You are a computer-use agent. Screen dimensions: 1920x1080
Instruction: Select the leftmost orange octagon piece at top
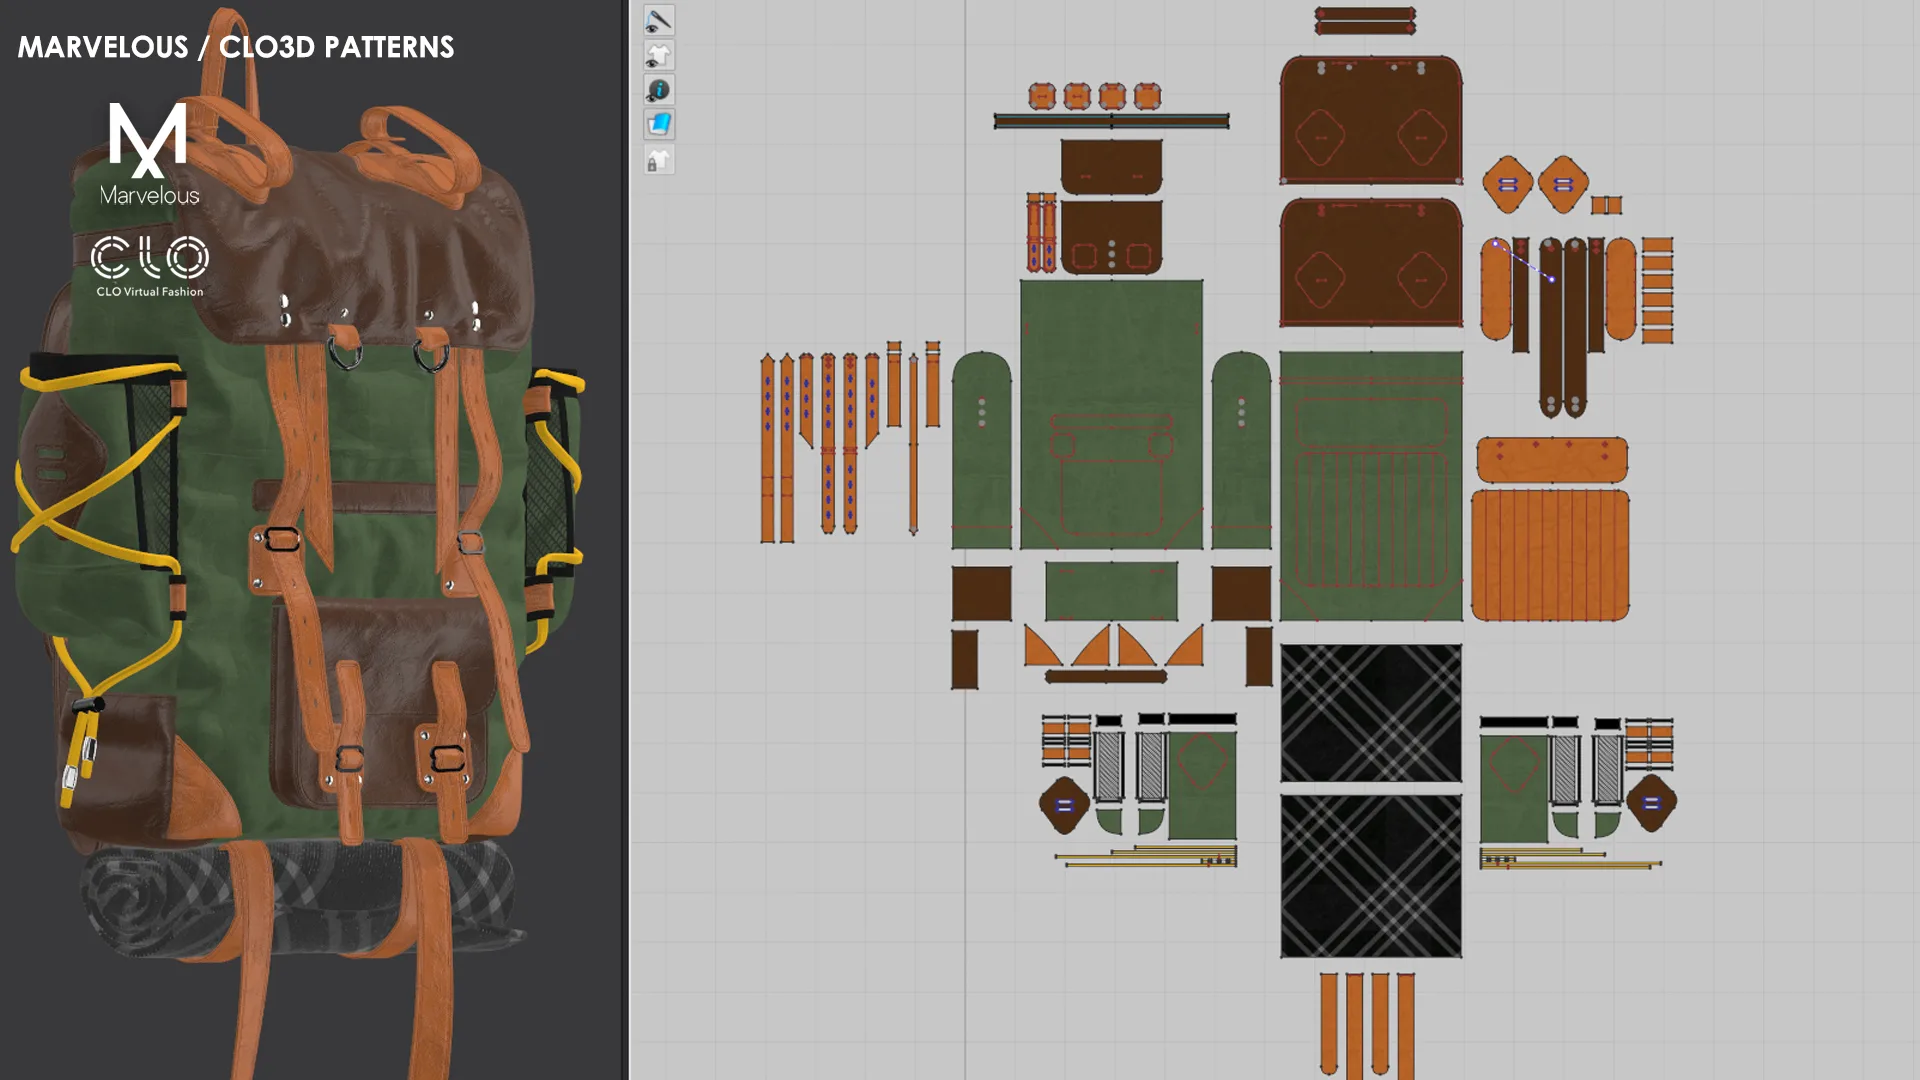click(1042, 96)
